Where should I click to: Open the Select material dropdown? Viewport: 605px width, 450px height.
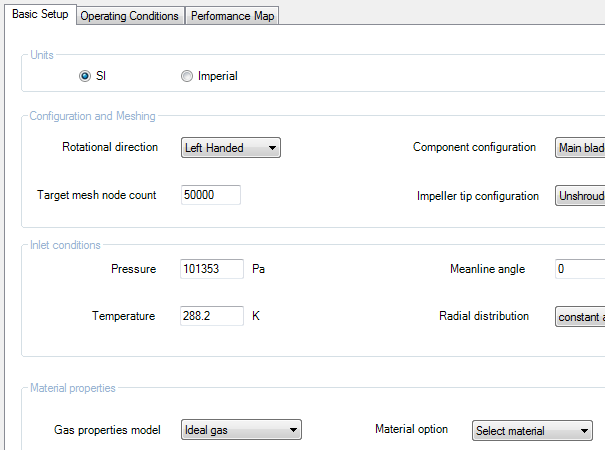click(x=533, y=431)
